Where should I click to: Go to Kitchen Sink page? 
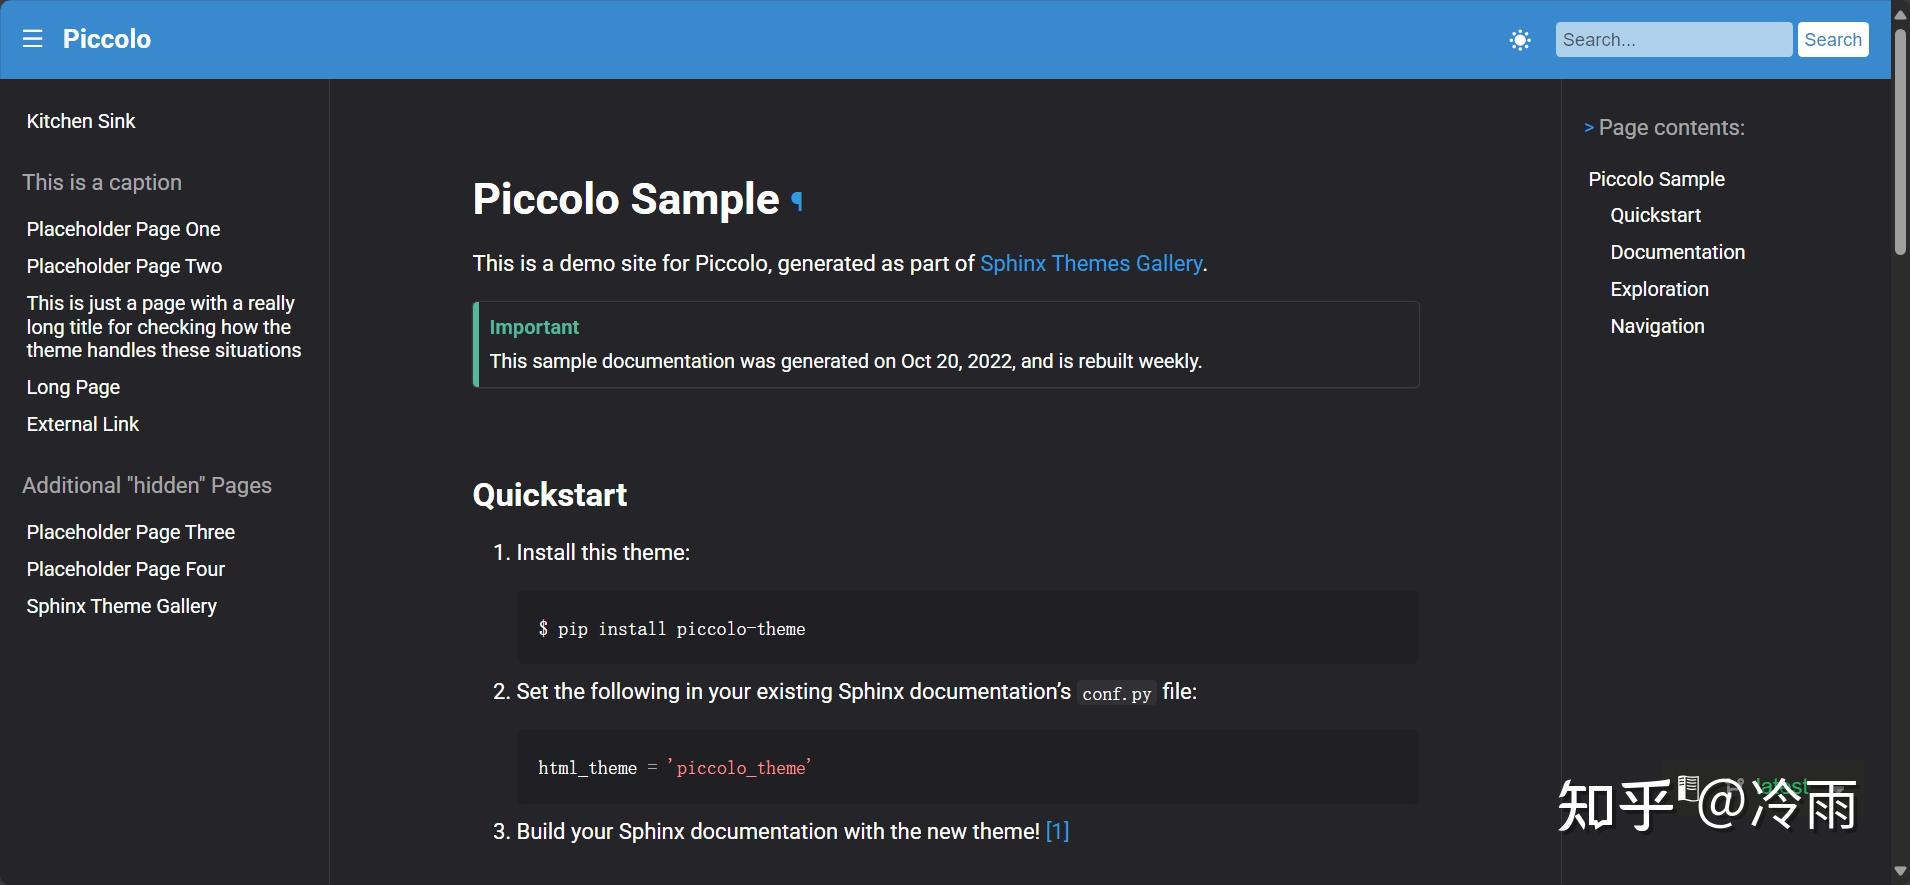[x=81, y=122]
